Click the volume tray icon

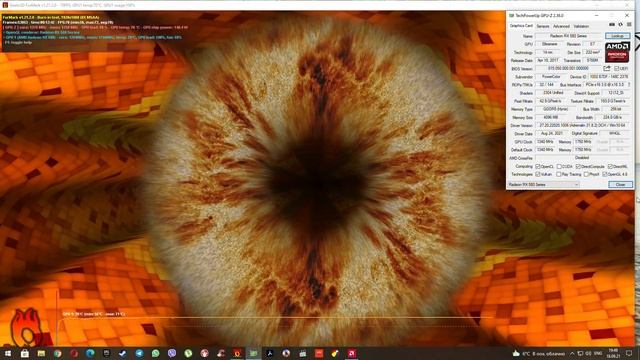point(589,353)
